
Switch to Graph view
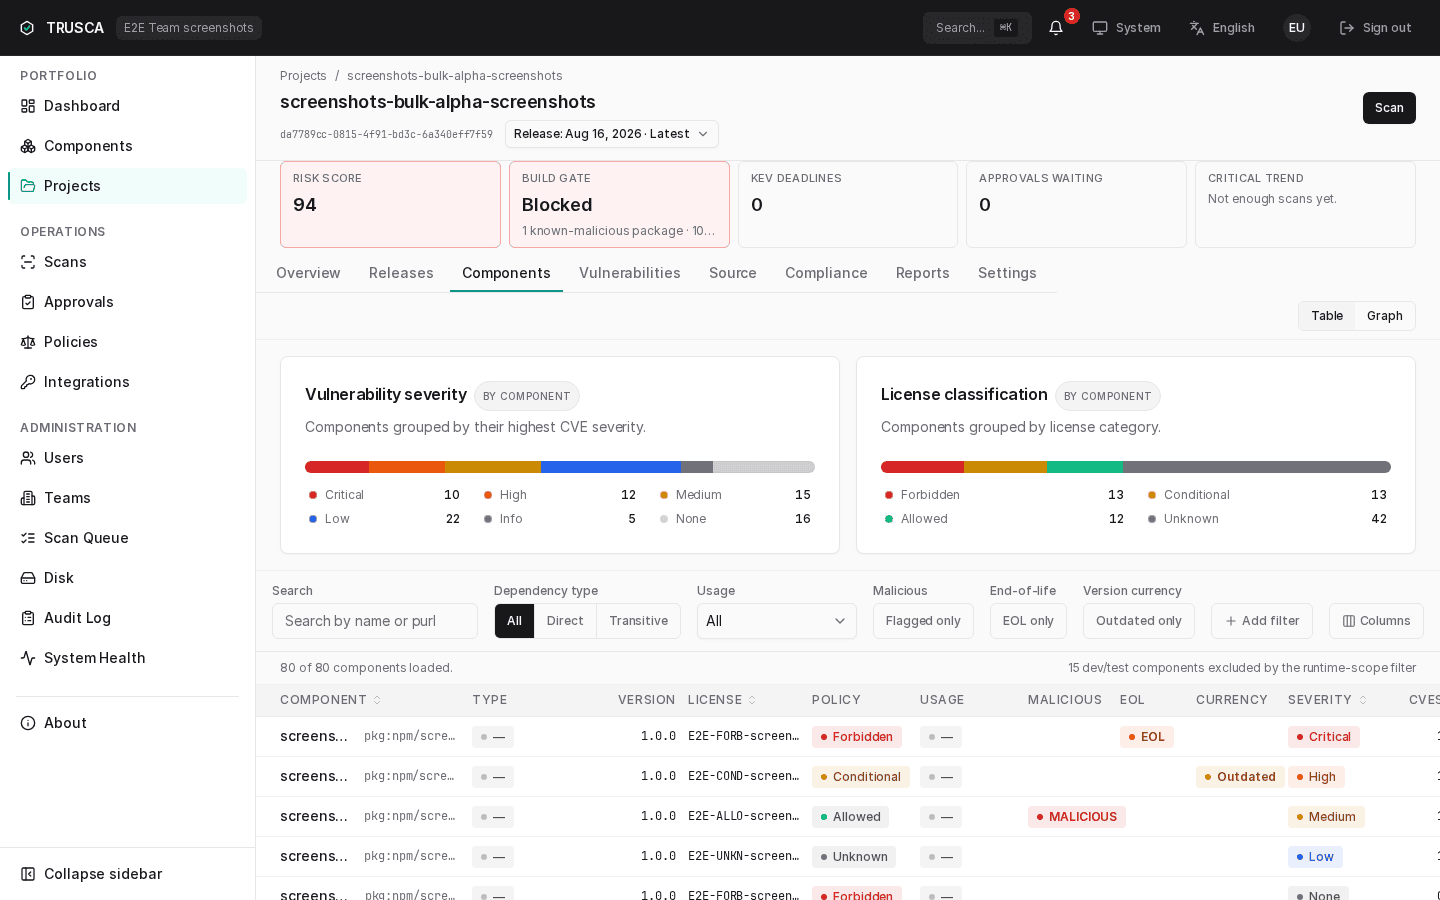(1385, 316)
